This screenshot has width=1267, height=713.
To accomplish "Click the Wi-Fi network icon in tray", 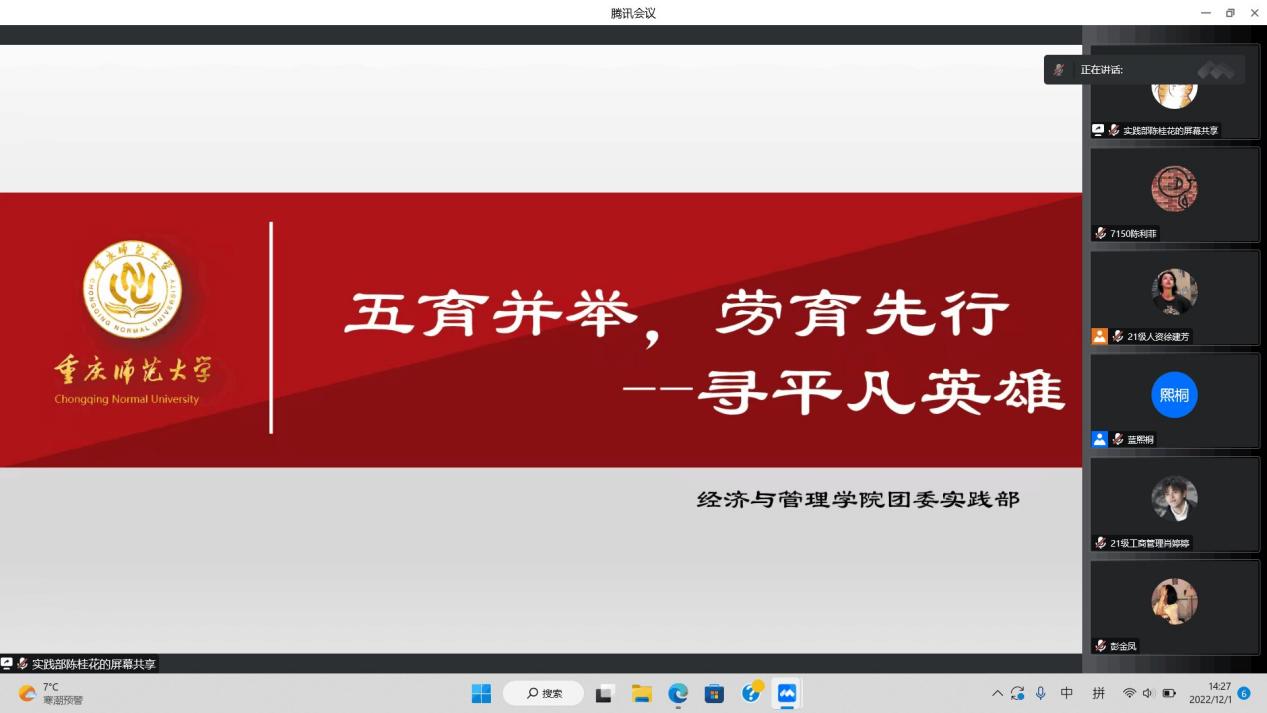I will coord(1129,693).
